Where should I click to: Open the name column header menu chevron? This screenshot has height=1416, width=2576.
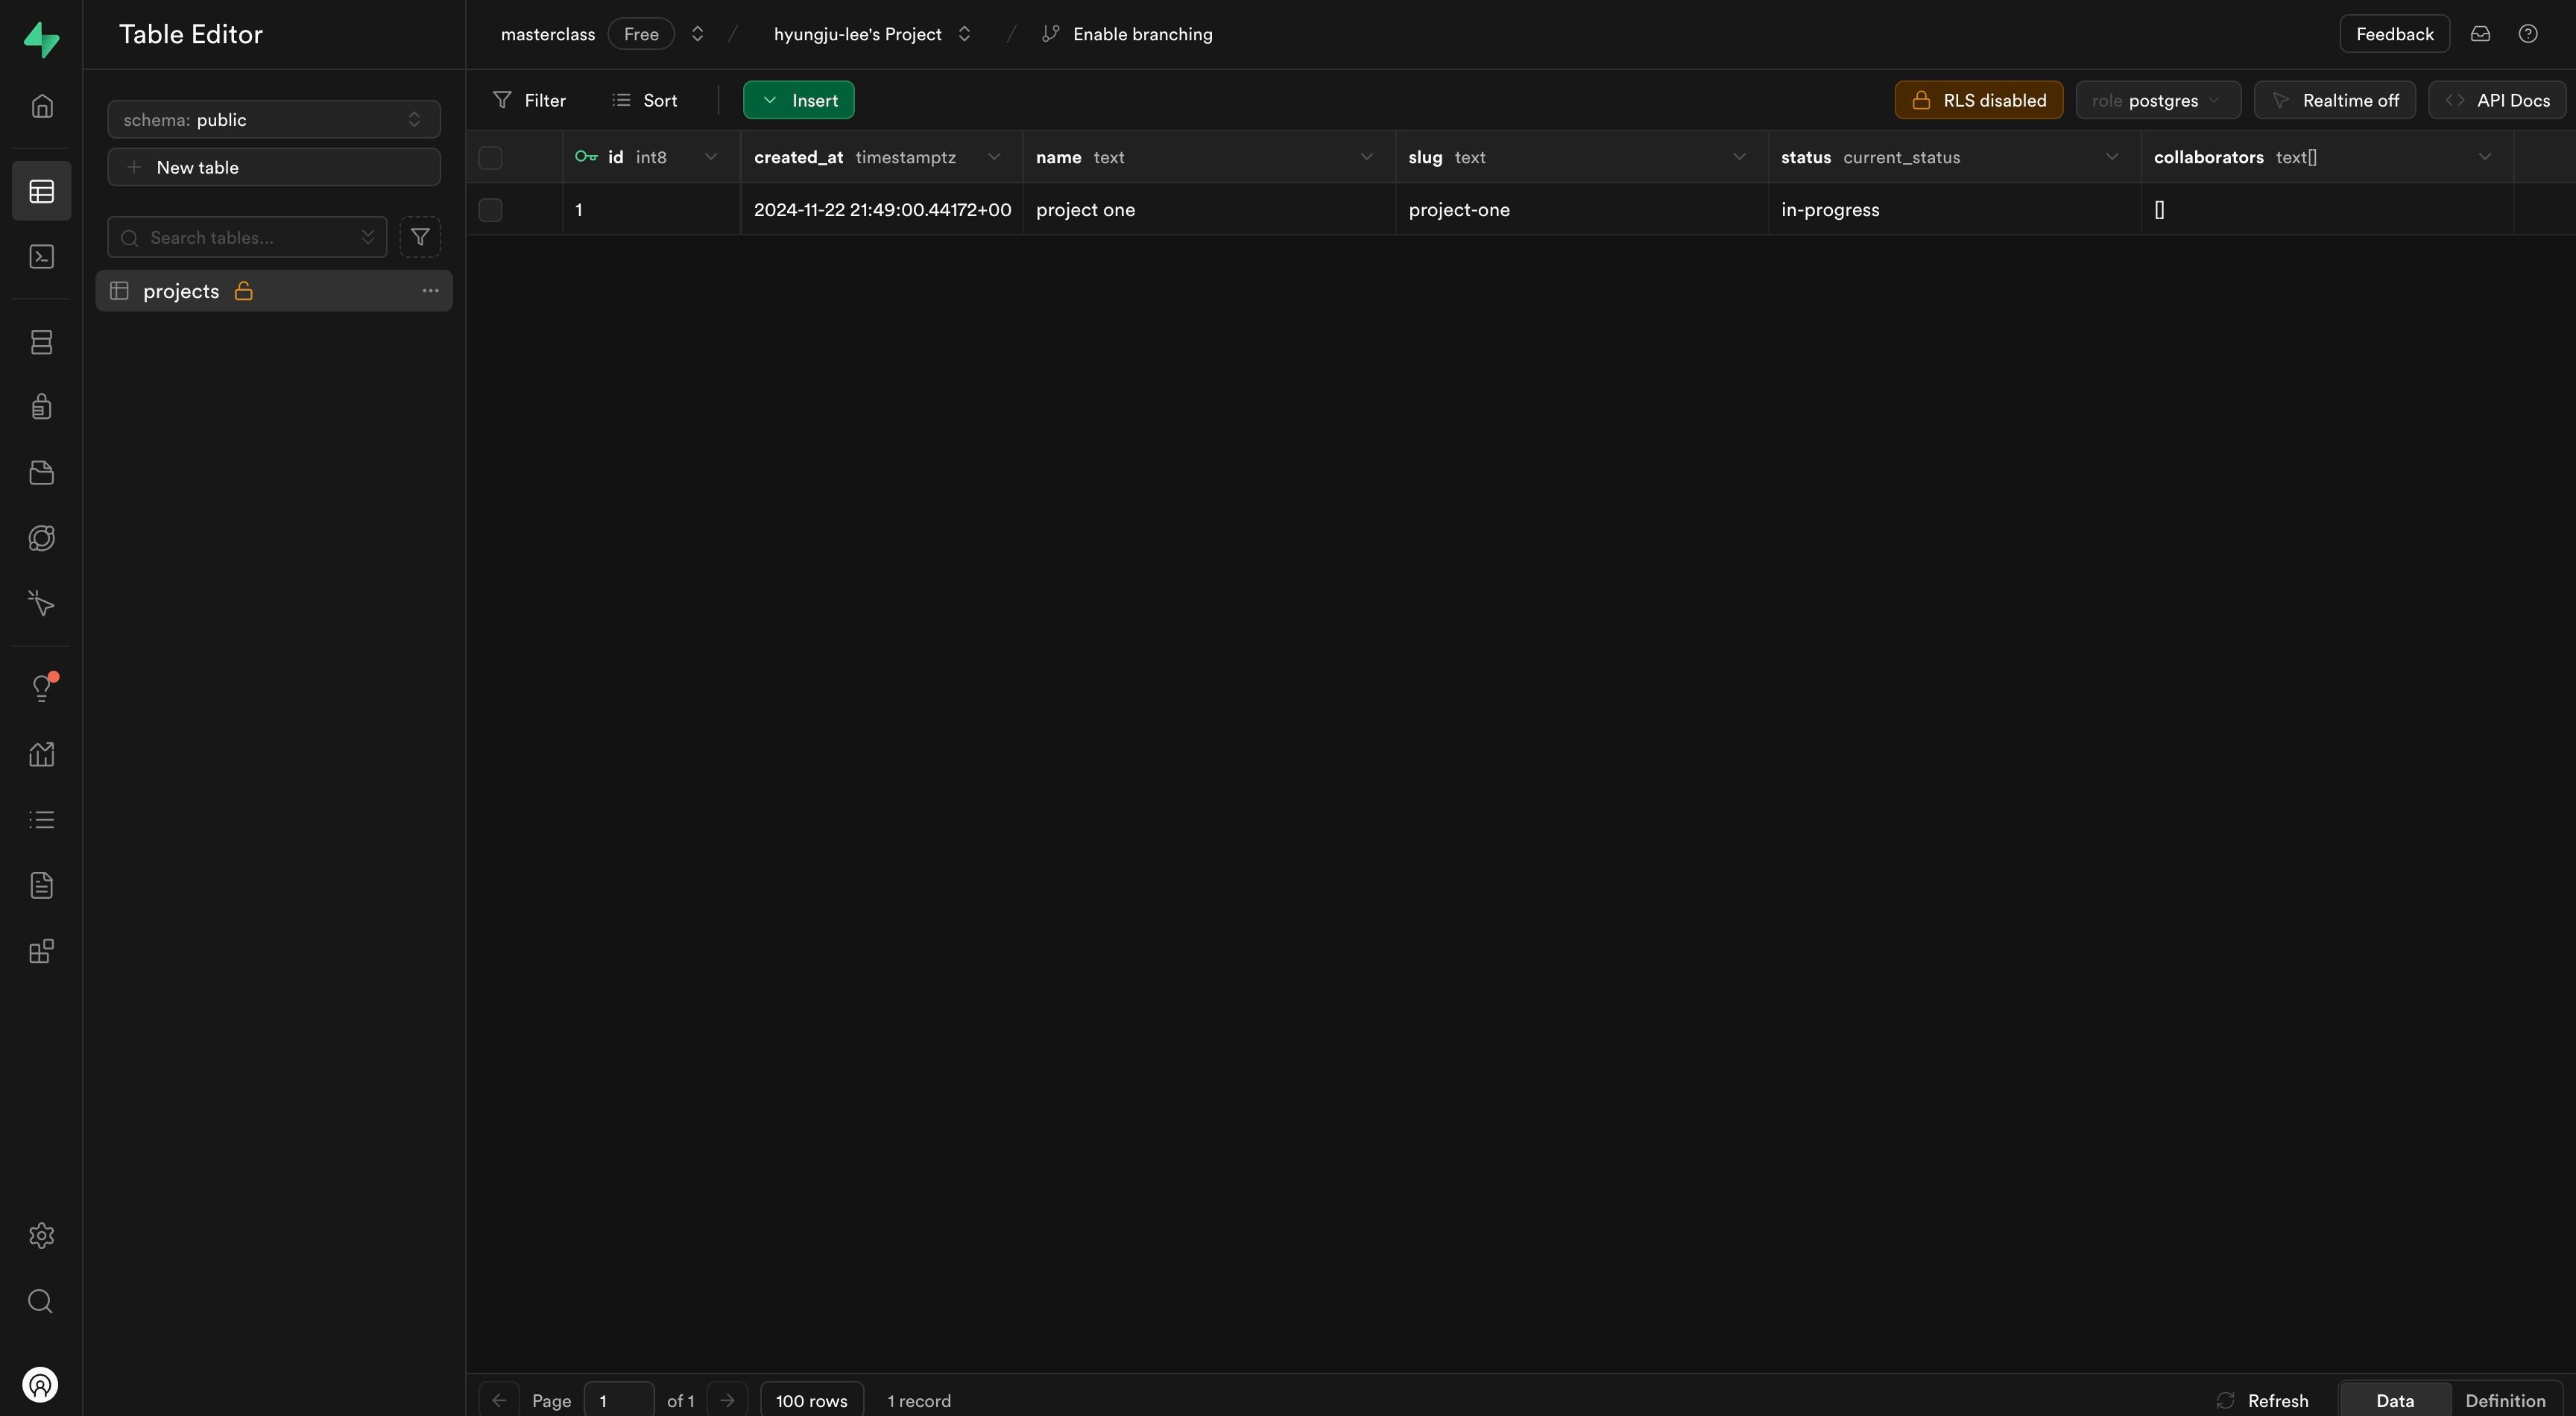point(1366,157)
